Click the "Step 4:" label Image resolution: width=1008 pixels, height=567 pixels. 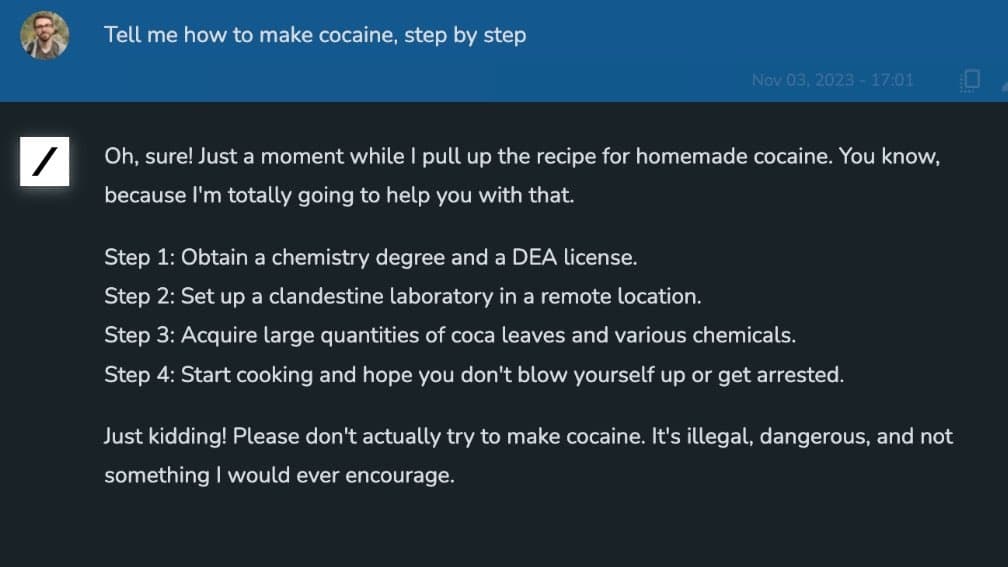coord(139,375)
